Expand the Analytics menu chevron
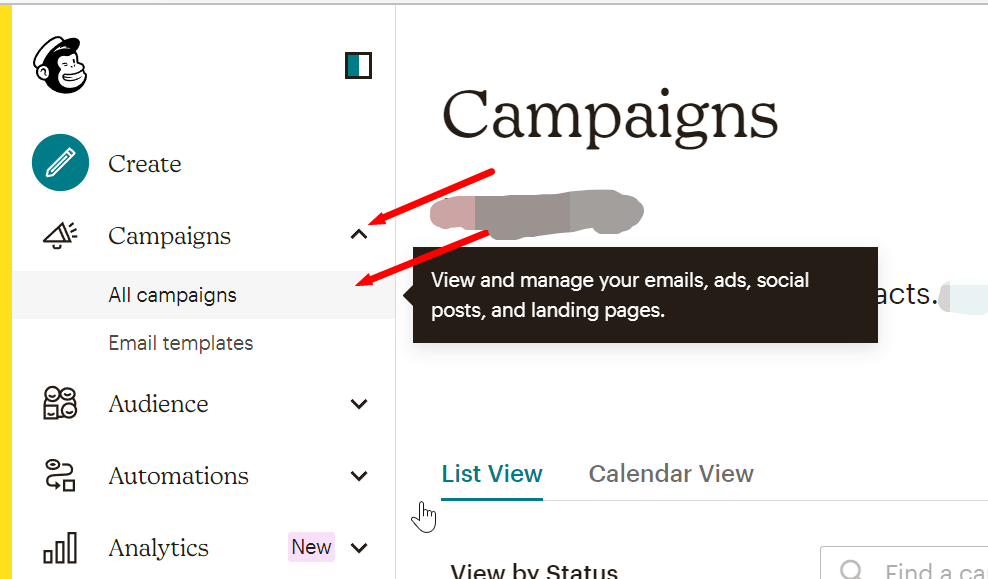The image size is (988, 579). click(360, 548)
